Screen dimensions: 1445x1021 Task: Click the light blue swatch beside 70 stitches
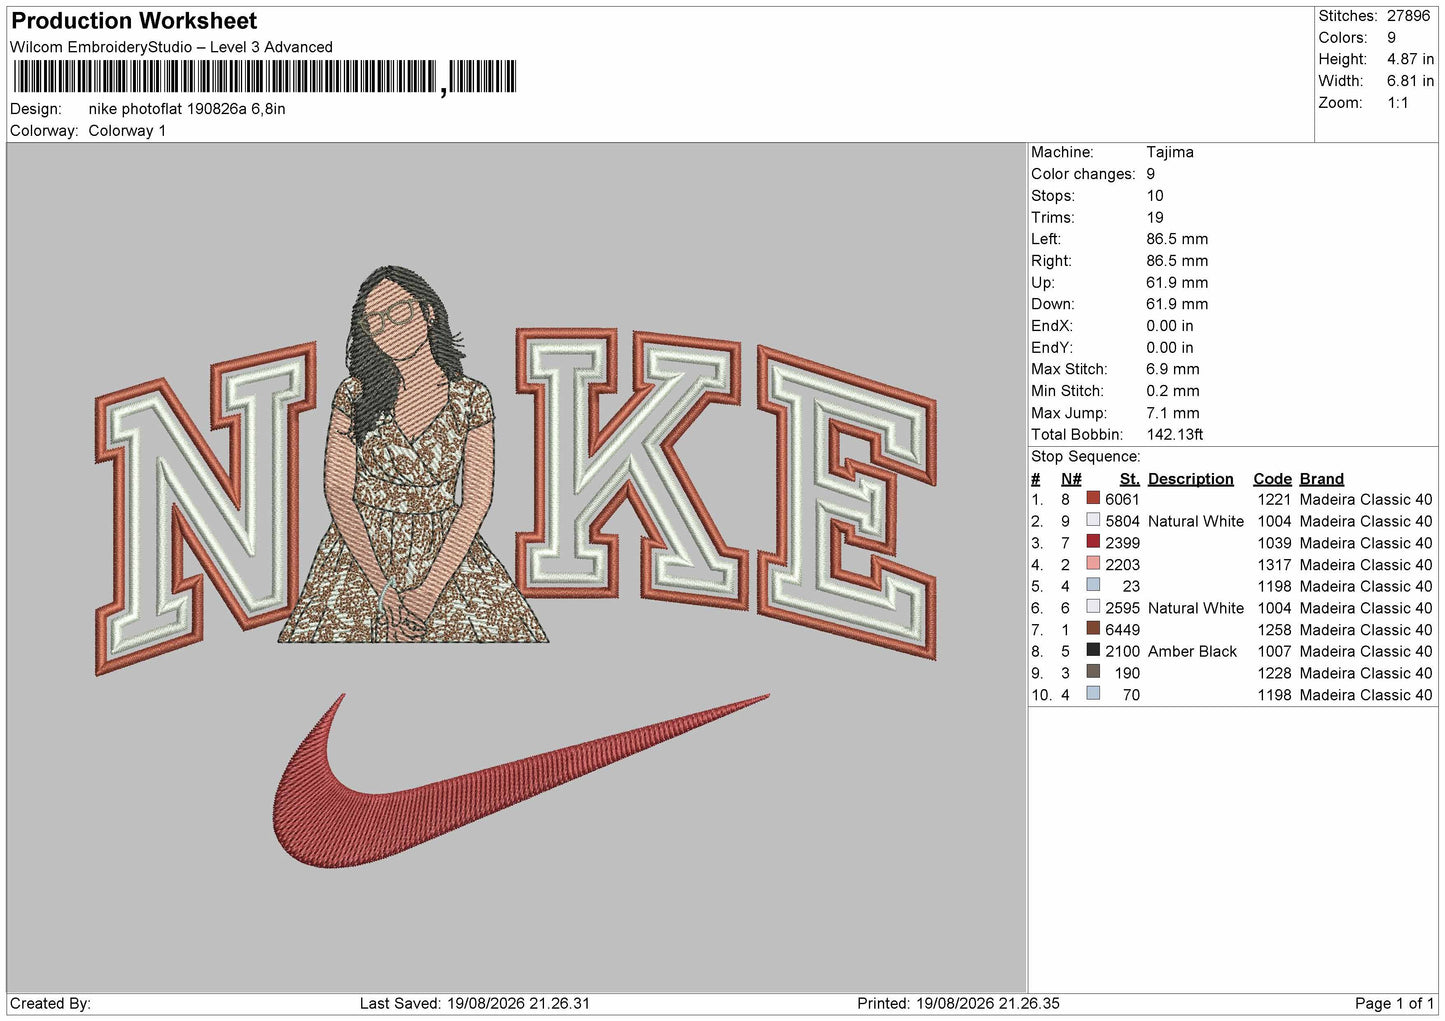1093,695
